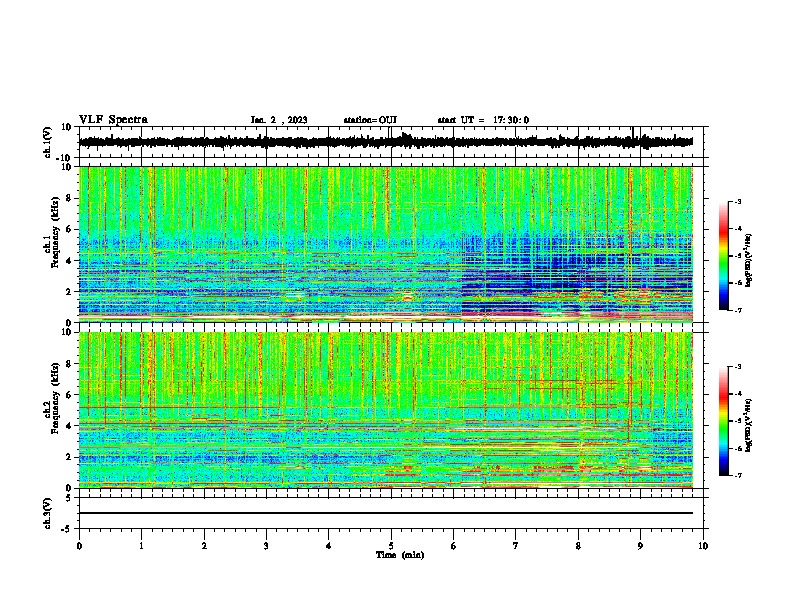Click the time axis tick label '0'
Image resolution: width=792 pixels, height=612 pixels.
pyautogui.click(x=79, y=546)
